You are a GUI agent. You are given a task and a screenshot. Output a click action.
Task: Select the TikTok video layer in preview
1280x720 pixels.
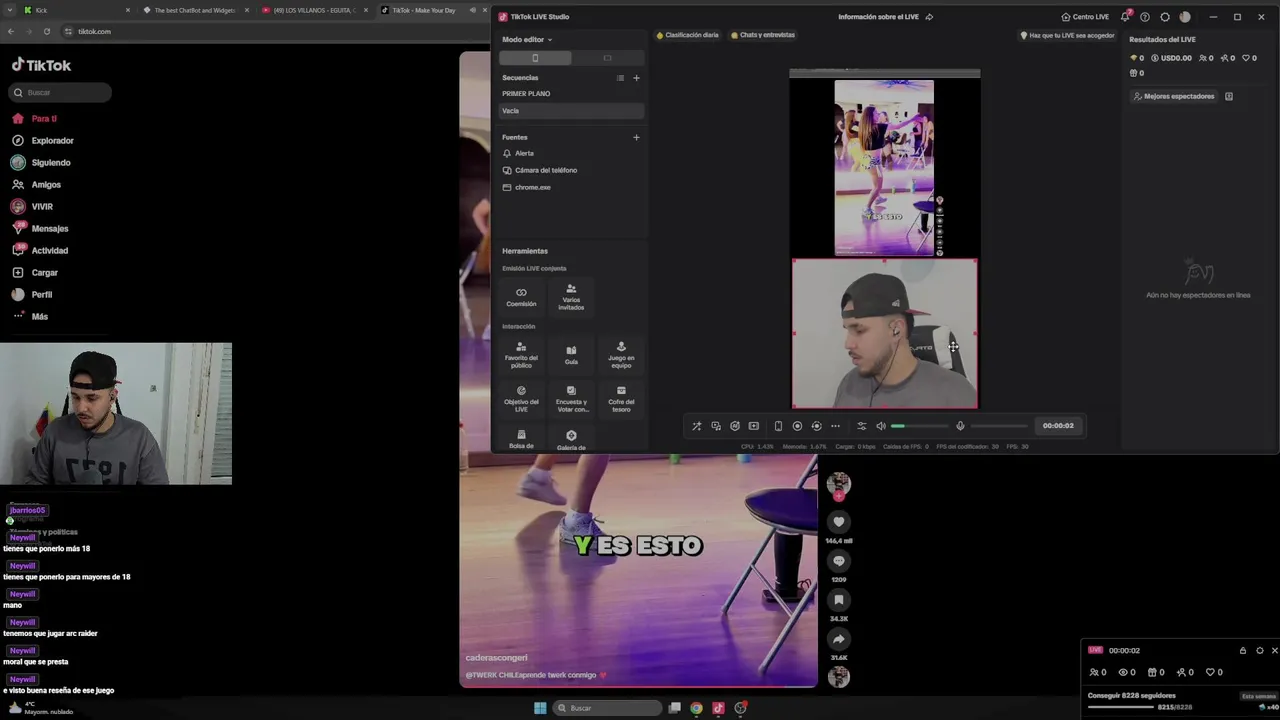point(884,168)
